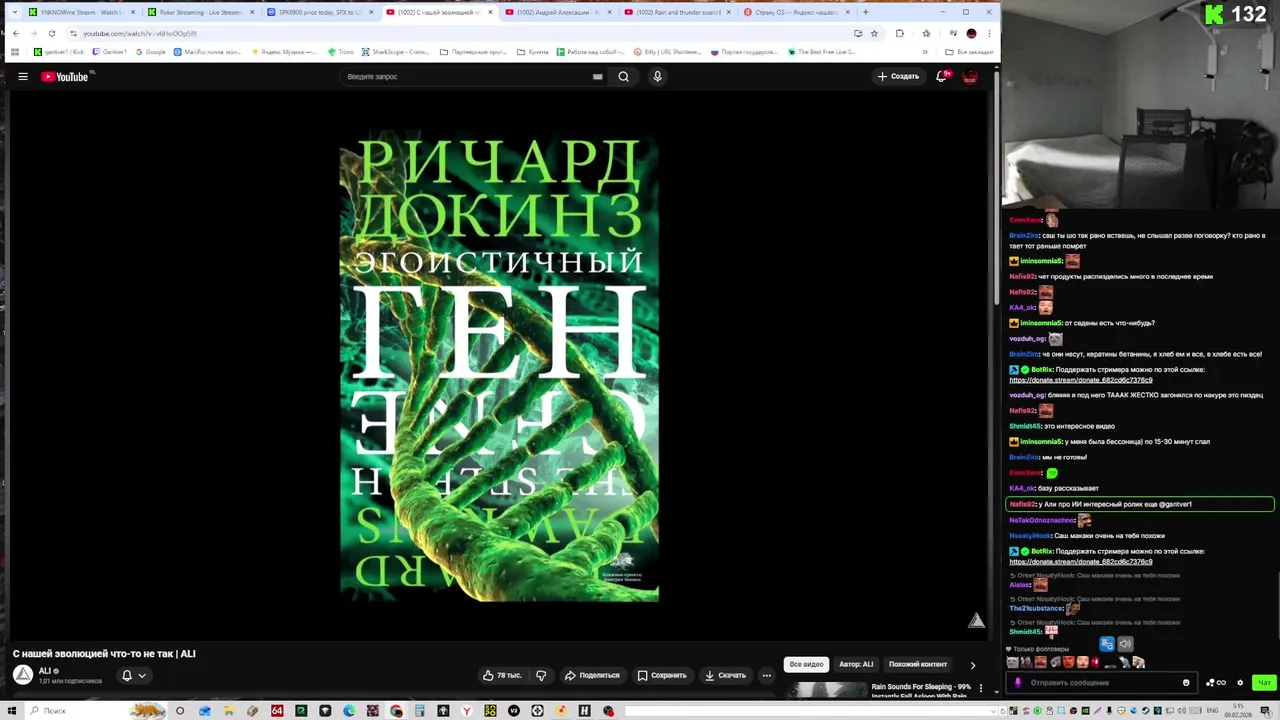The image size is (1280, 720).
Task: Open the browser extensions puzzle icon
Action: click(x=899, y=33)
